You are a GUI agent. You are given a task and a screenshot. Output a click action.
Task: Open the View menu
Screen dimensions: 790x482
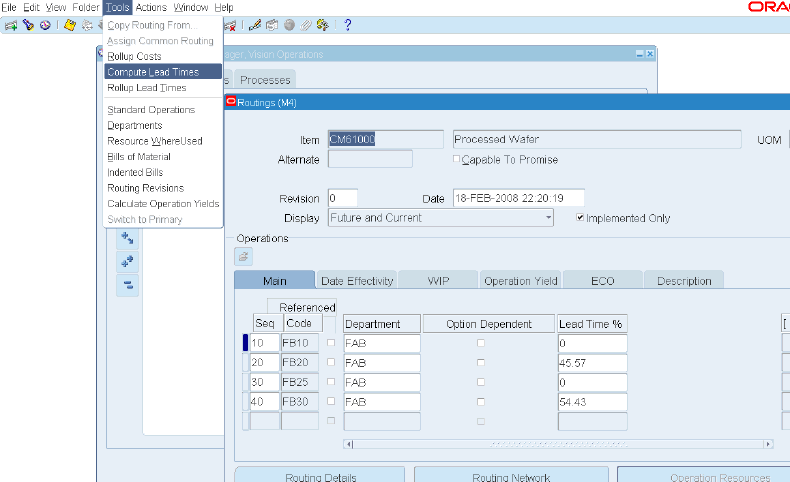click(56, 8)
